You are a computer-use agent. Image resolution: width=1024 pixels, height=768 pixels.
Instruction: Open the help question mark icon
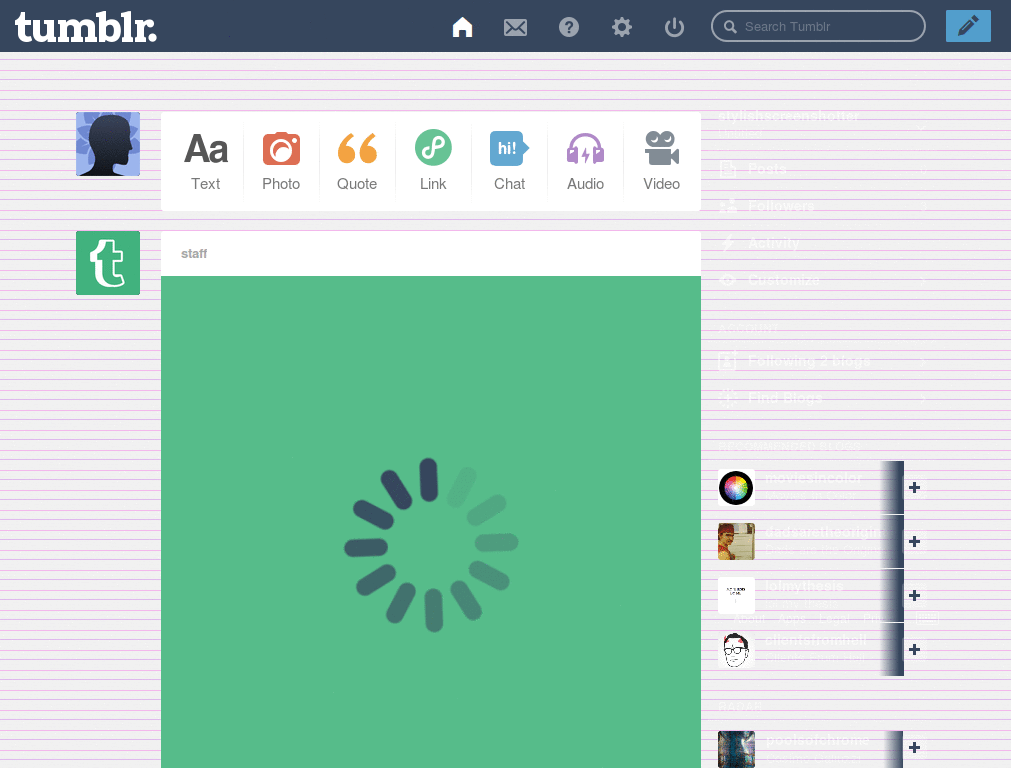(x=569, y=27)
